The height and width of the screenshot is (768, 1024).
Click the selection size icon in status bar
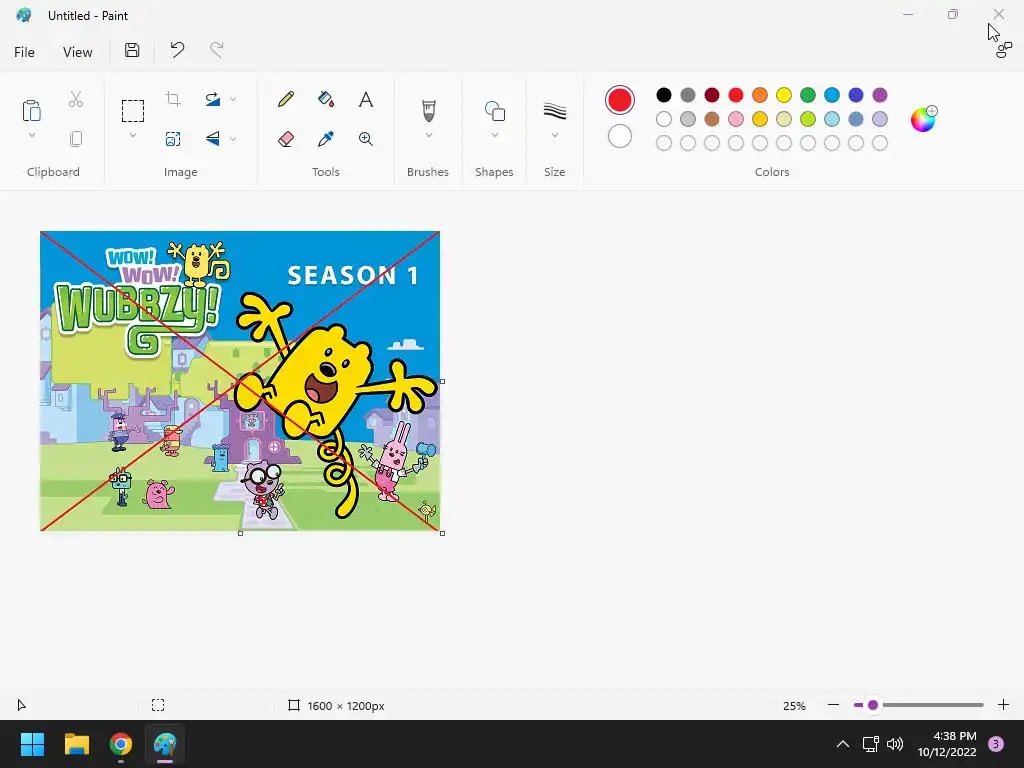(158, 705)
